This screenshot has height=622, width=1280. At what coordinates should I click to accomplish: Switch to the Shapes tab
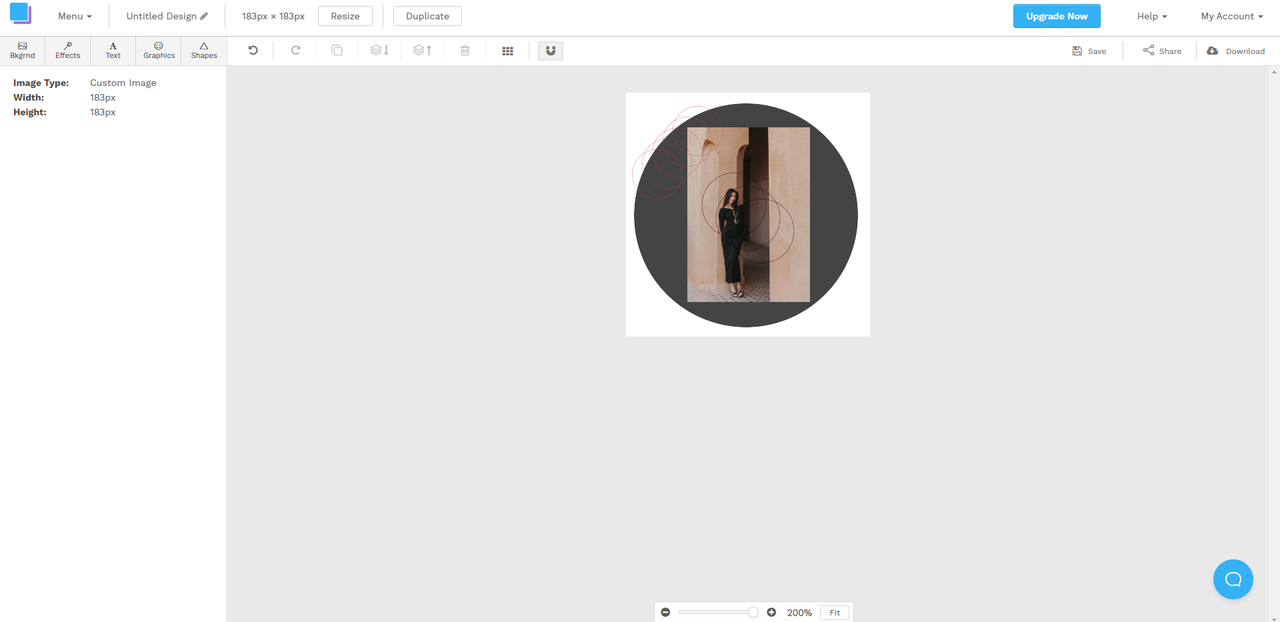tap(204, 51)
